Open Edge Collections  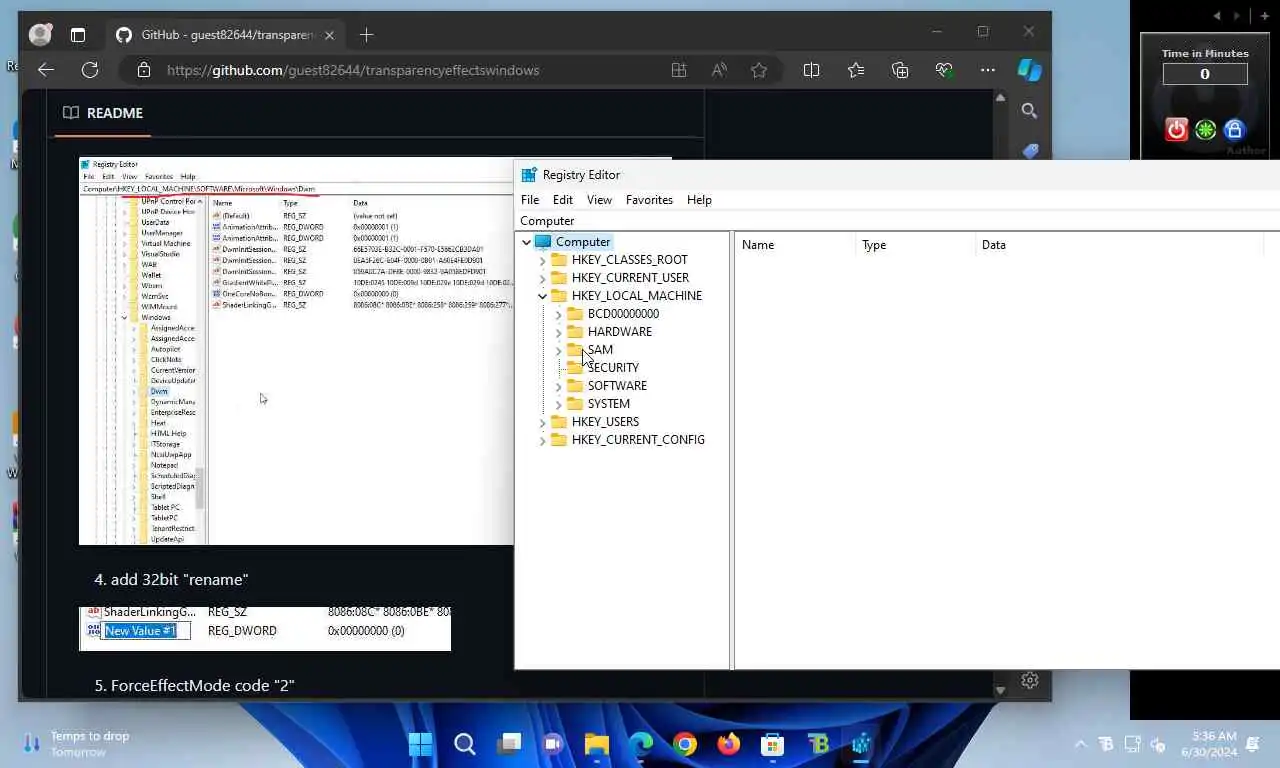point(900,70)
